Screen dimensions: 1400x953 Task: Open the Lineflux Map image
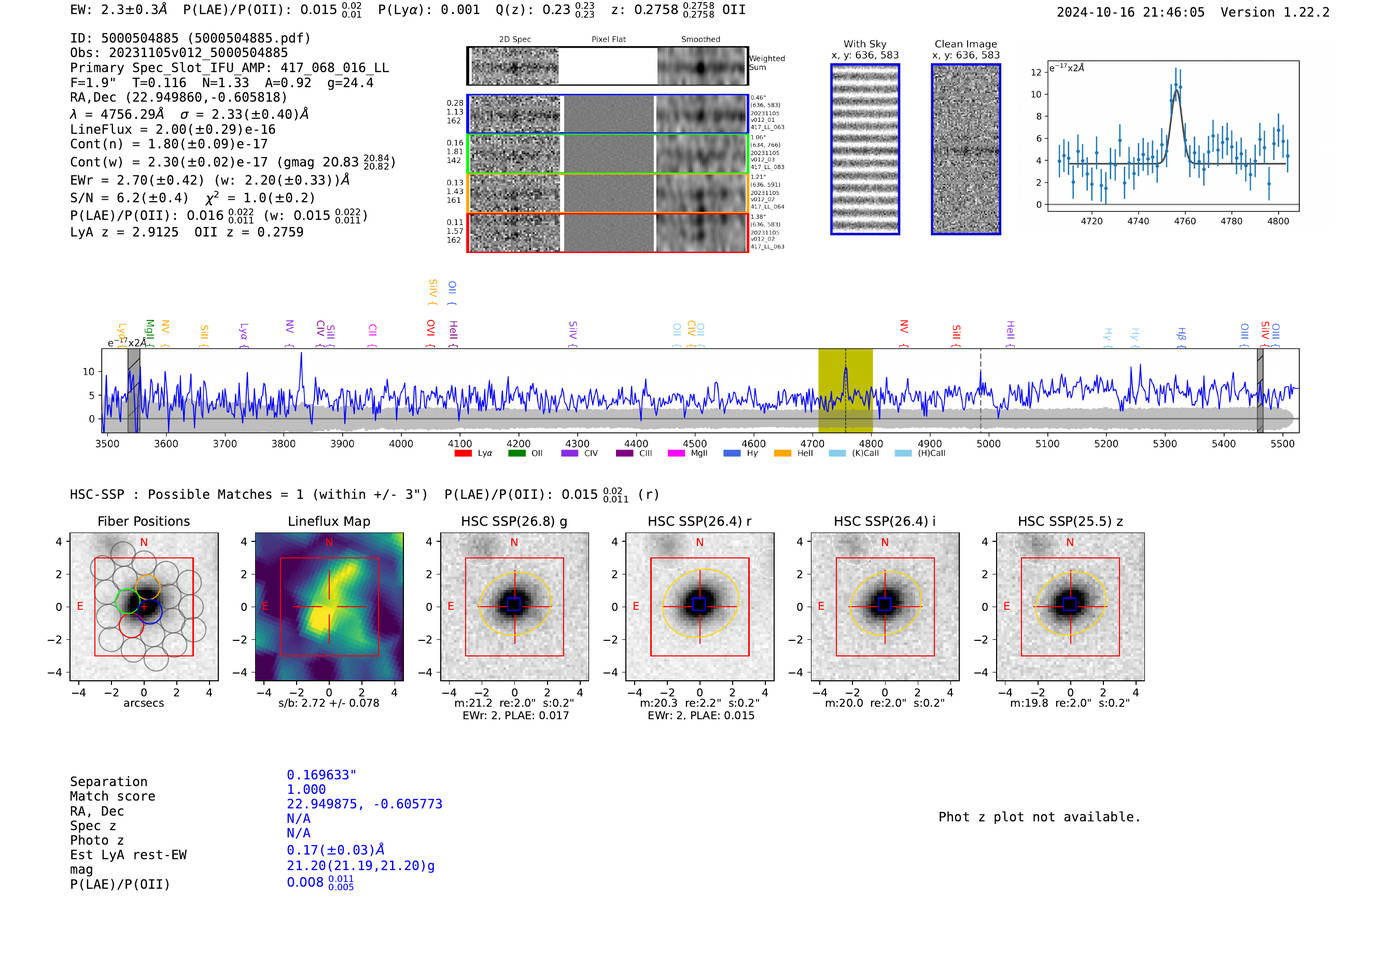329,607
